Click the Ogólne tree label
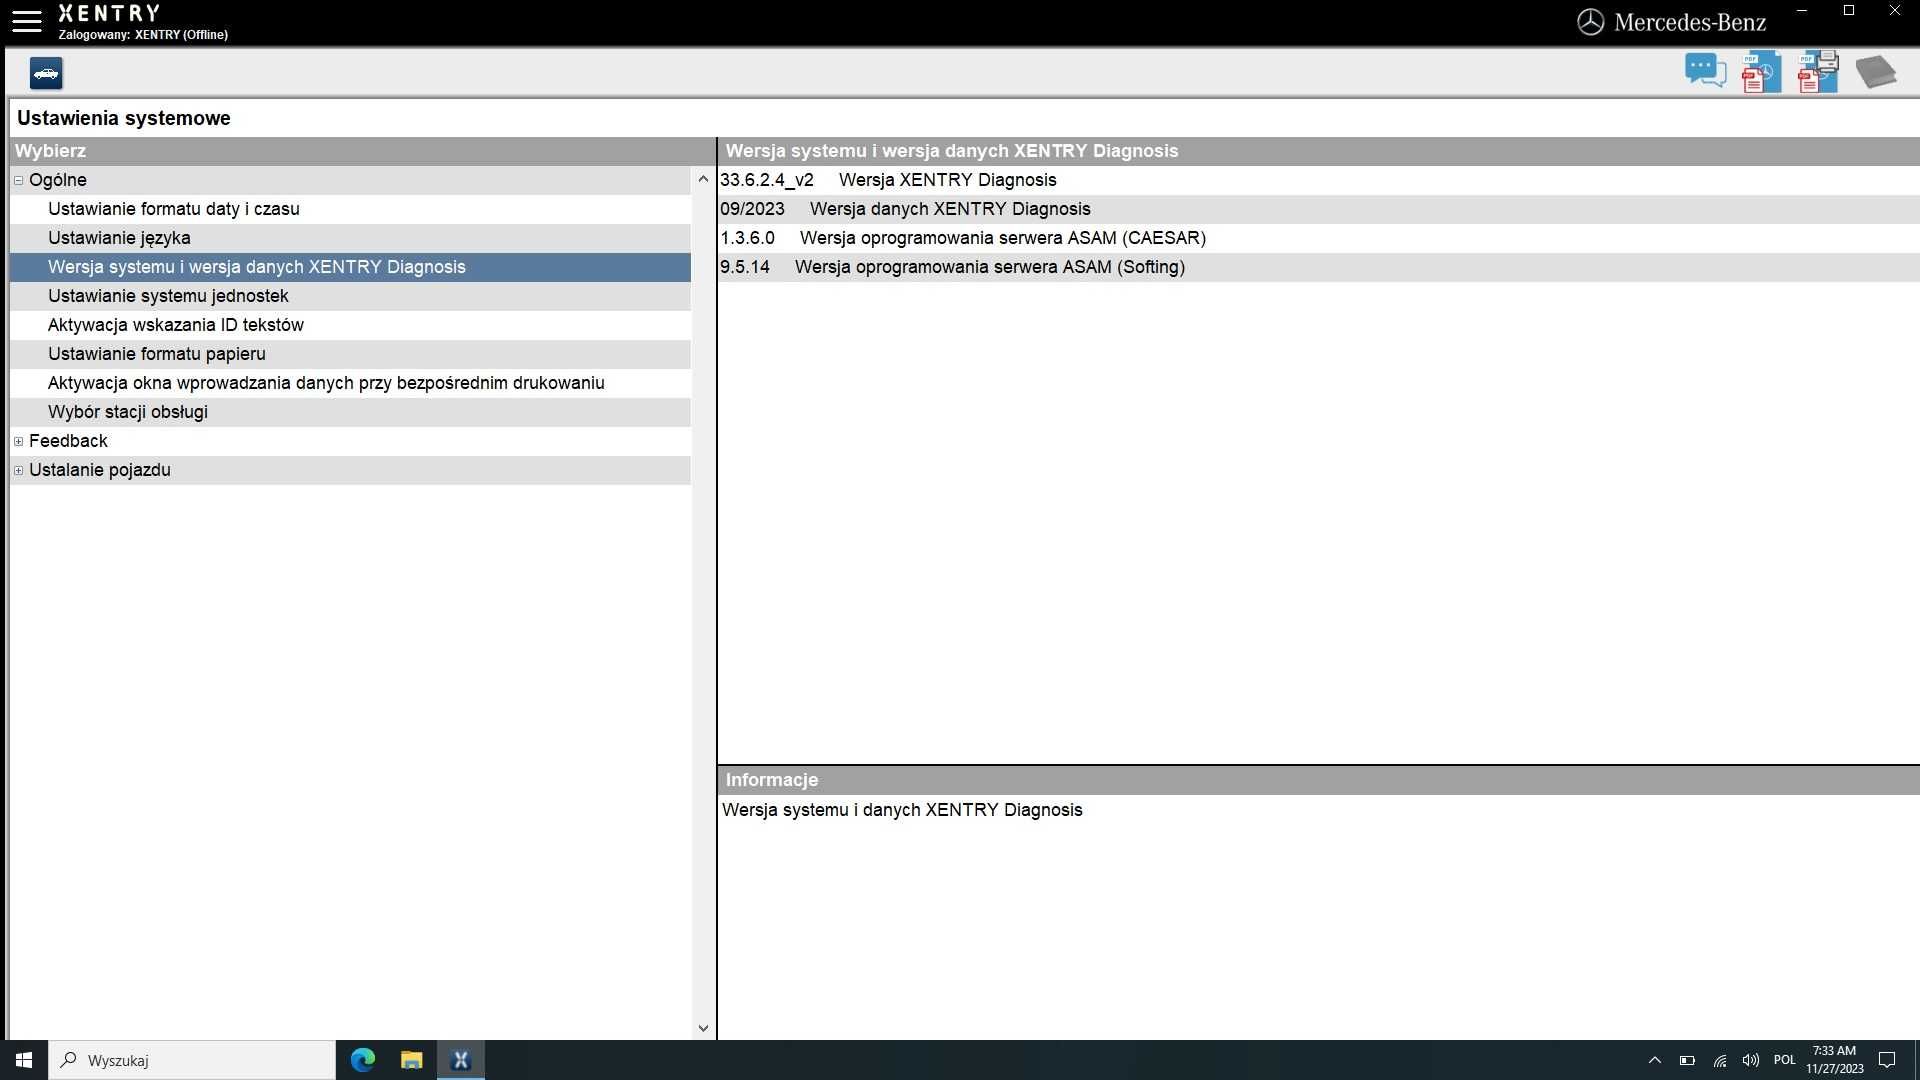Viewport: 1920px width, 1080px height. point(58,180)
